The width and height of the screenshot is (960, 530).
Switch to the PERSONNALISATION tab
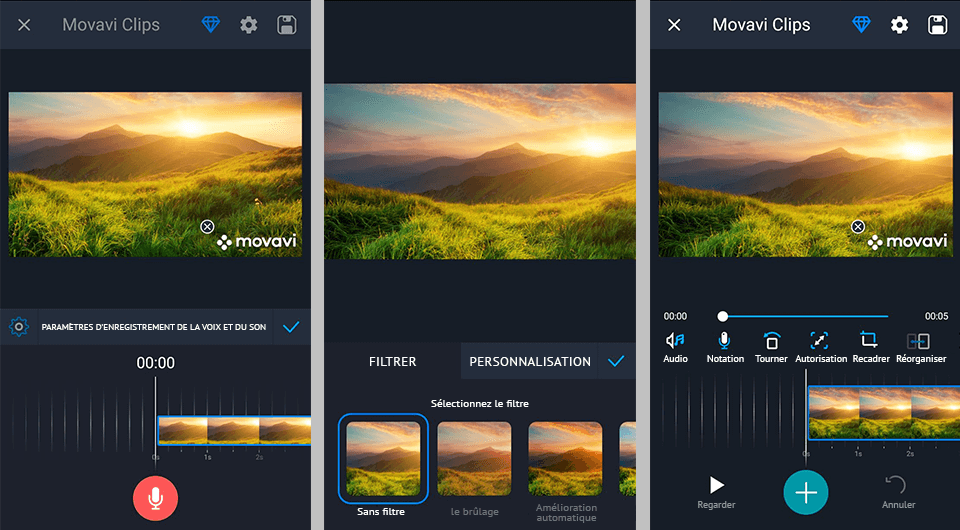point(529,361)
